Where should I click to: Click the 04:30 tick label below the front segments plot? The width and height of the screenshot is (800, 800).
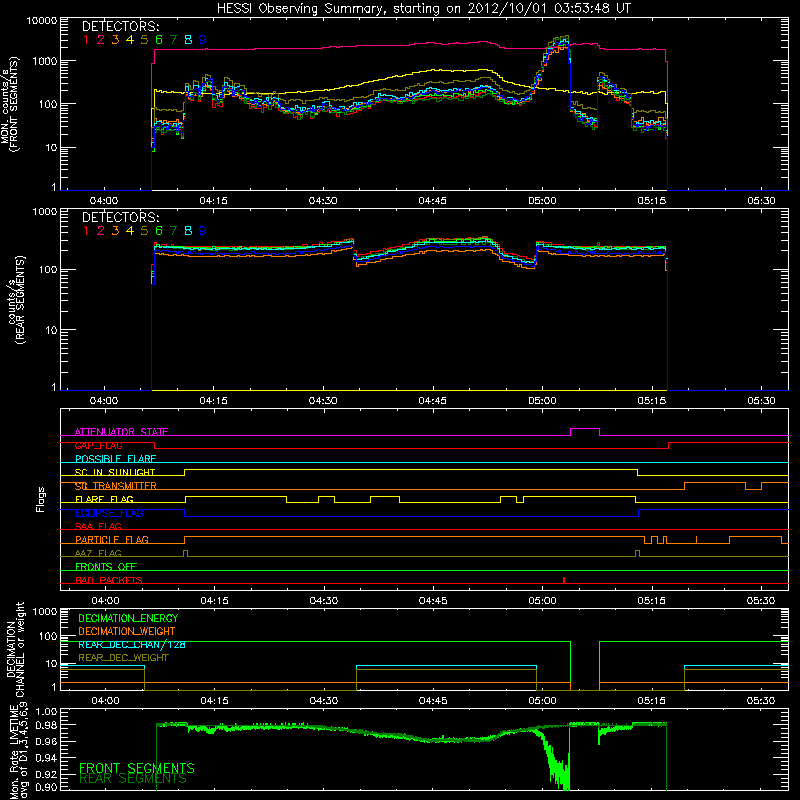click(x=323, y=201)
